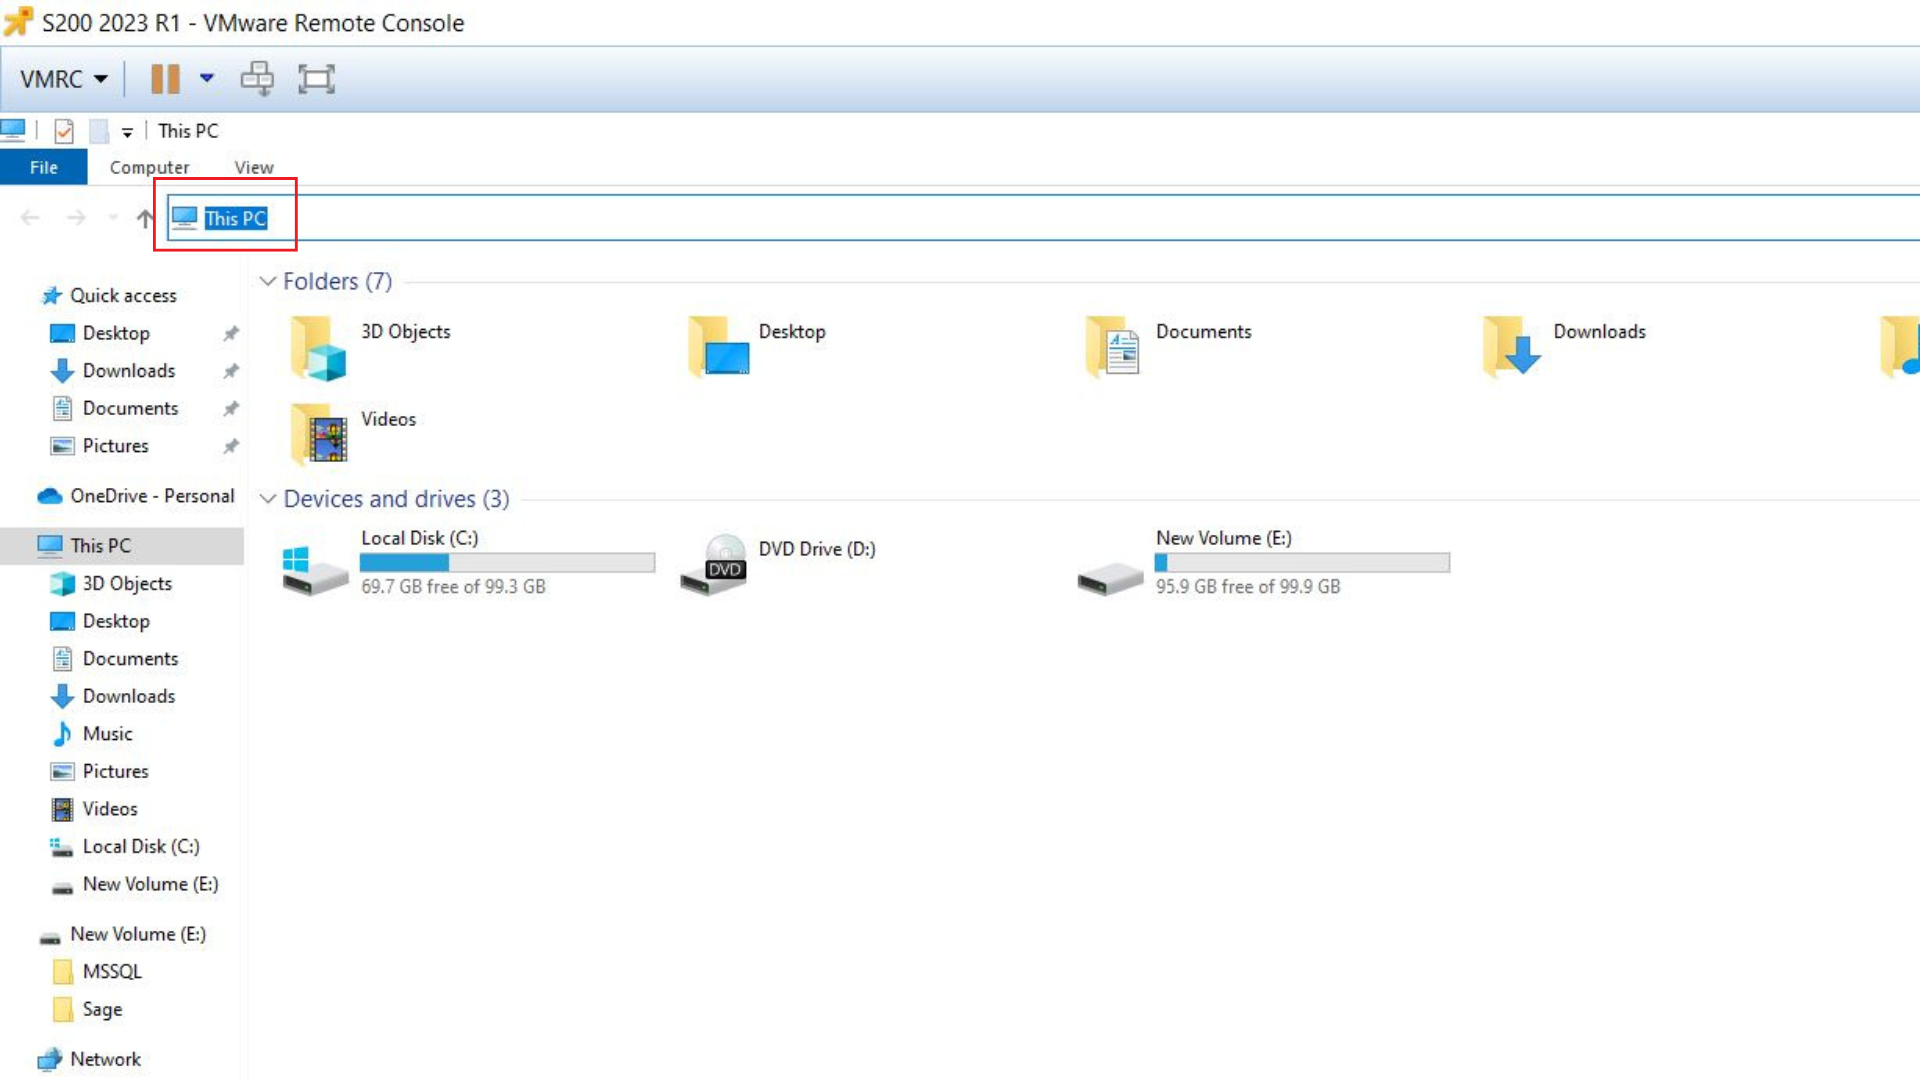Select This PC in navigation pane
Viewport: 1920px width, 1080px height.
coord(122,546)
